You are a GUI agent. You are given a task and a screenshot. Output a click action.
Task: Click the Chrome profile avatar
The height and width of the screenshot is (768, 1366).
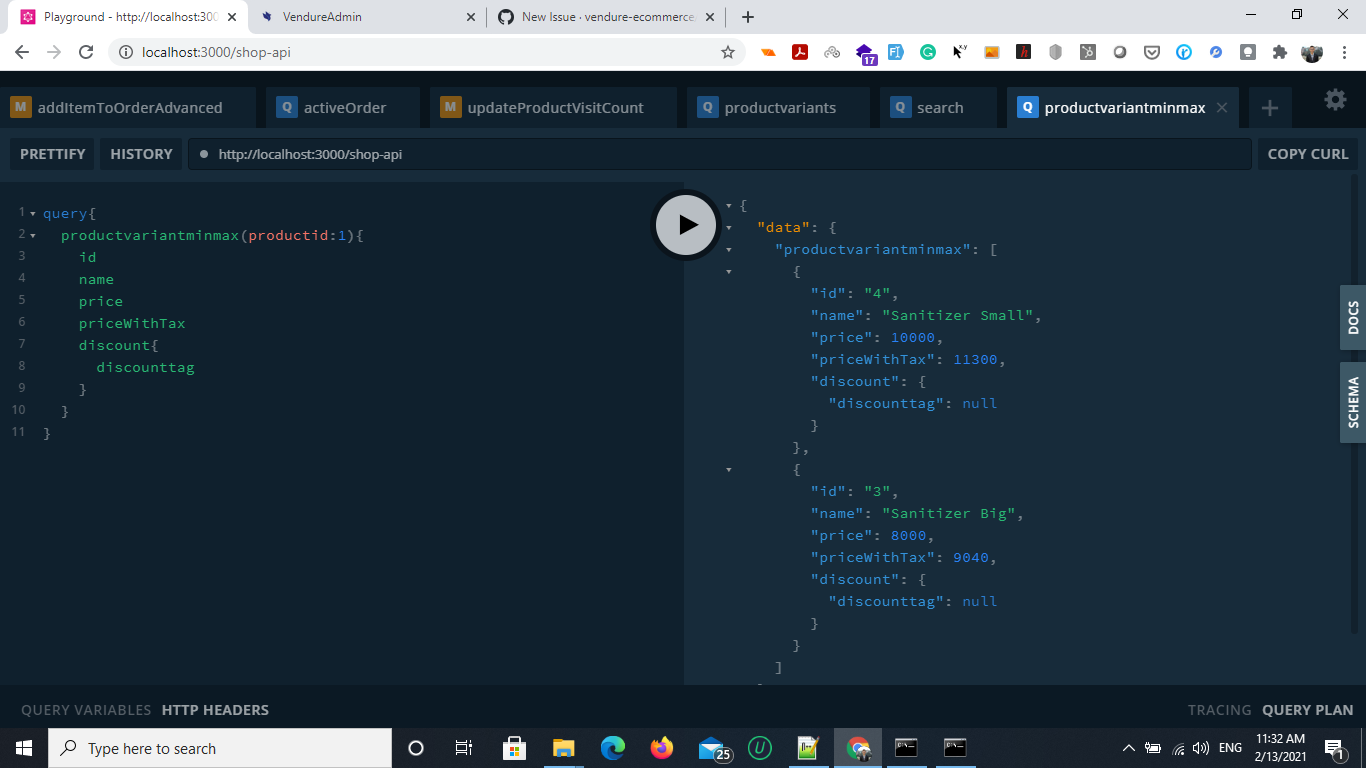tap(1312, 51)
